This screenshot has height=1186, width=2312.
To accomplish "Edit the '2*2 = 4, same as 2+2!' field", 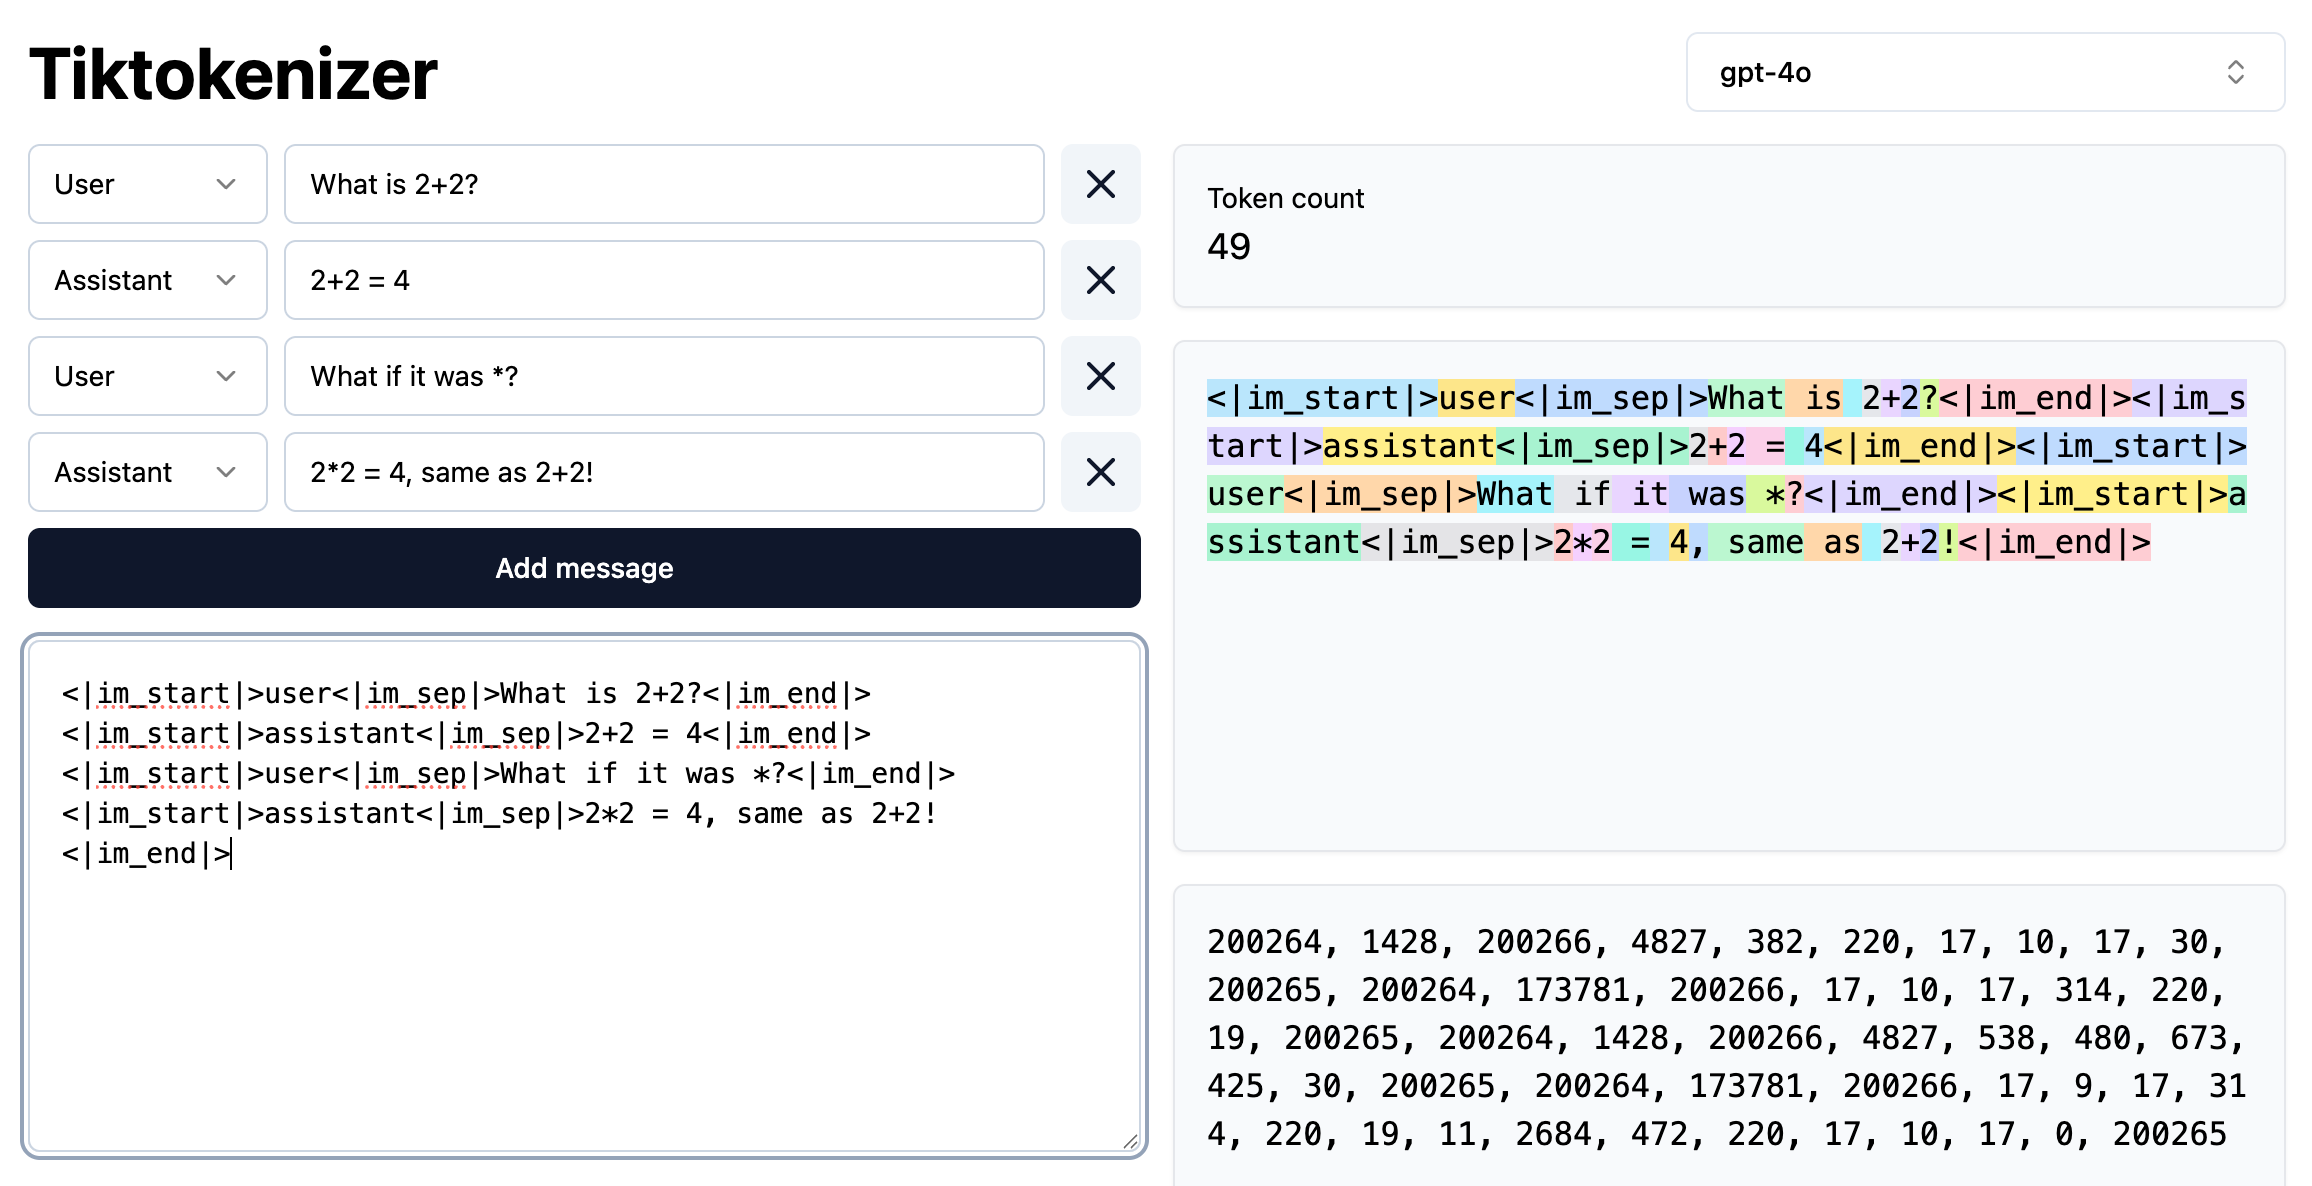I will coord(664,472).
